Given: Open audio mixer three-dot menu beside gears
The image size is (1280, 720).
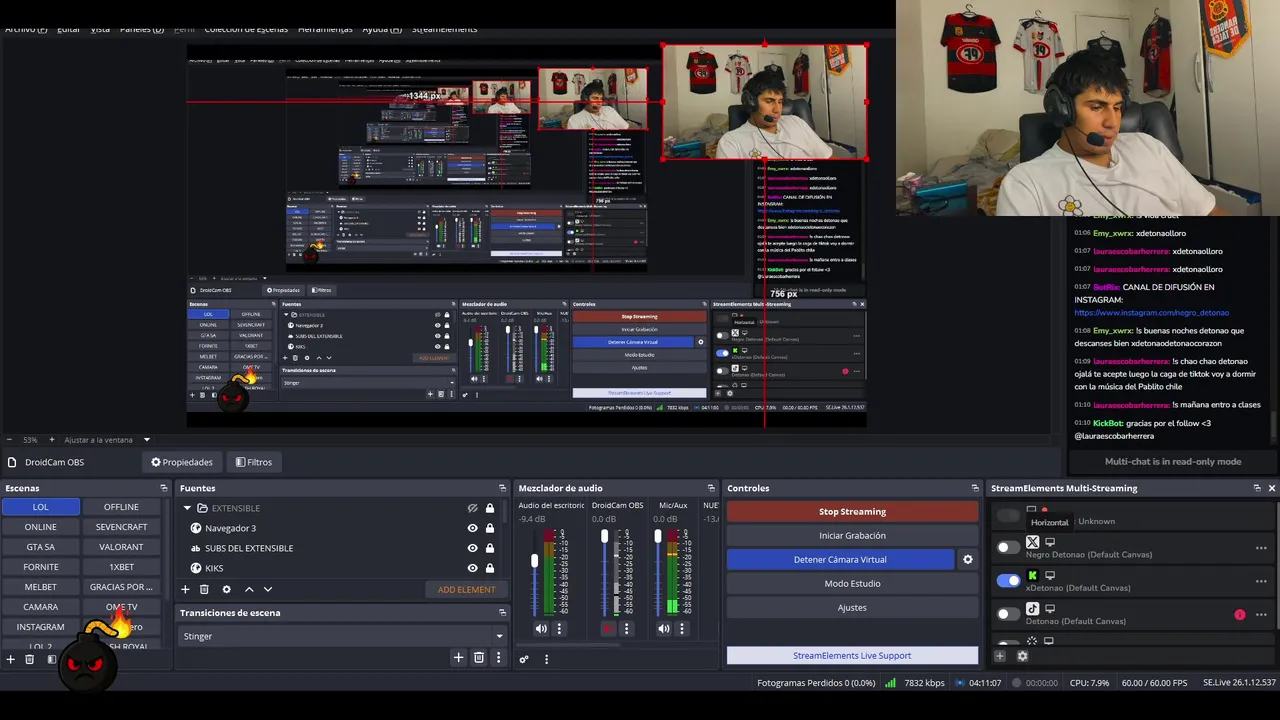Looking at the screenshot, I should [546, 659].
